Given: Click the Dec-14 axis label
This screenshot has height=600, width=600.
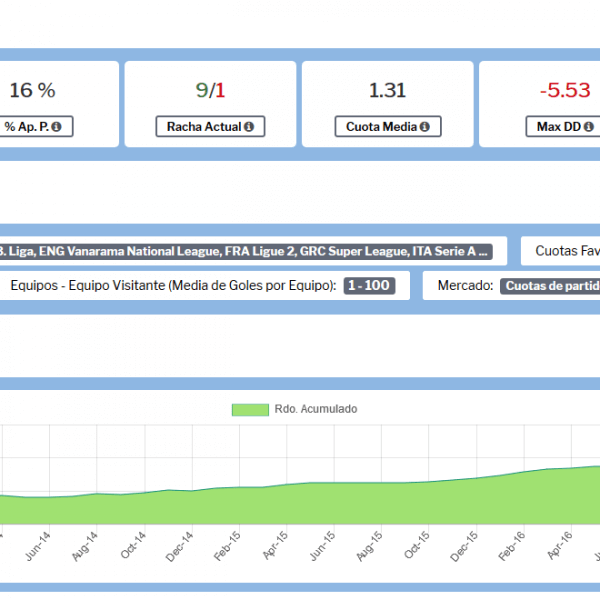Looking at the screenshot, I should pyautogui.click(x=179, y=547).
